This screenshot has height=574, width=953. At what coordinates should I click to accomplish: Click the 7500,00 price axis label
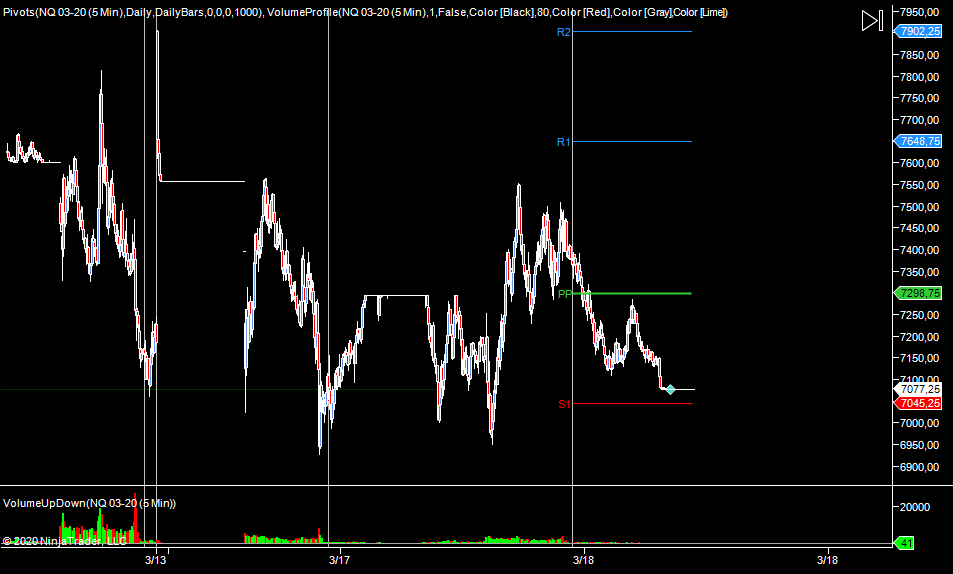coord(920,207)
